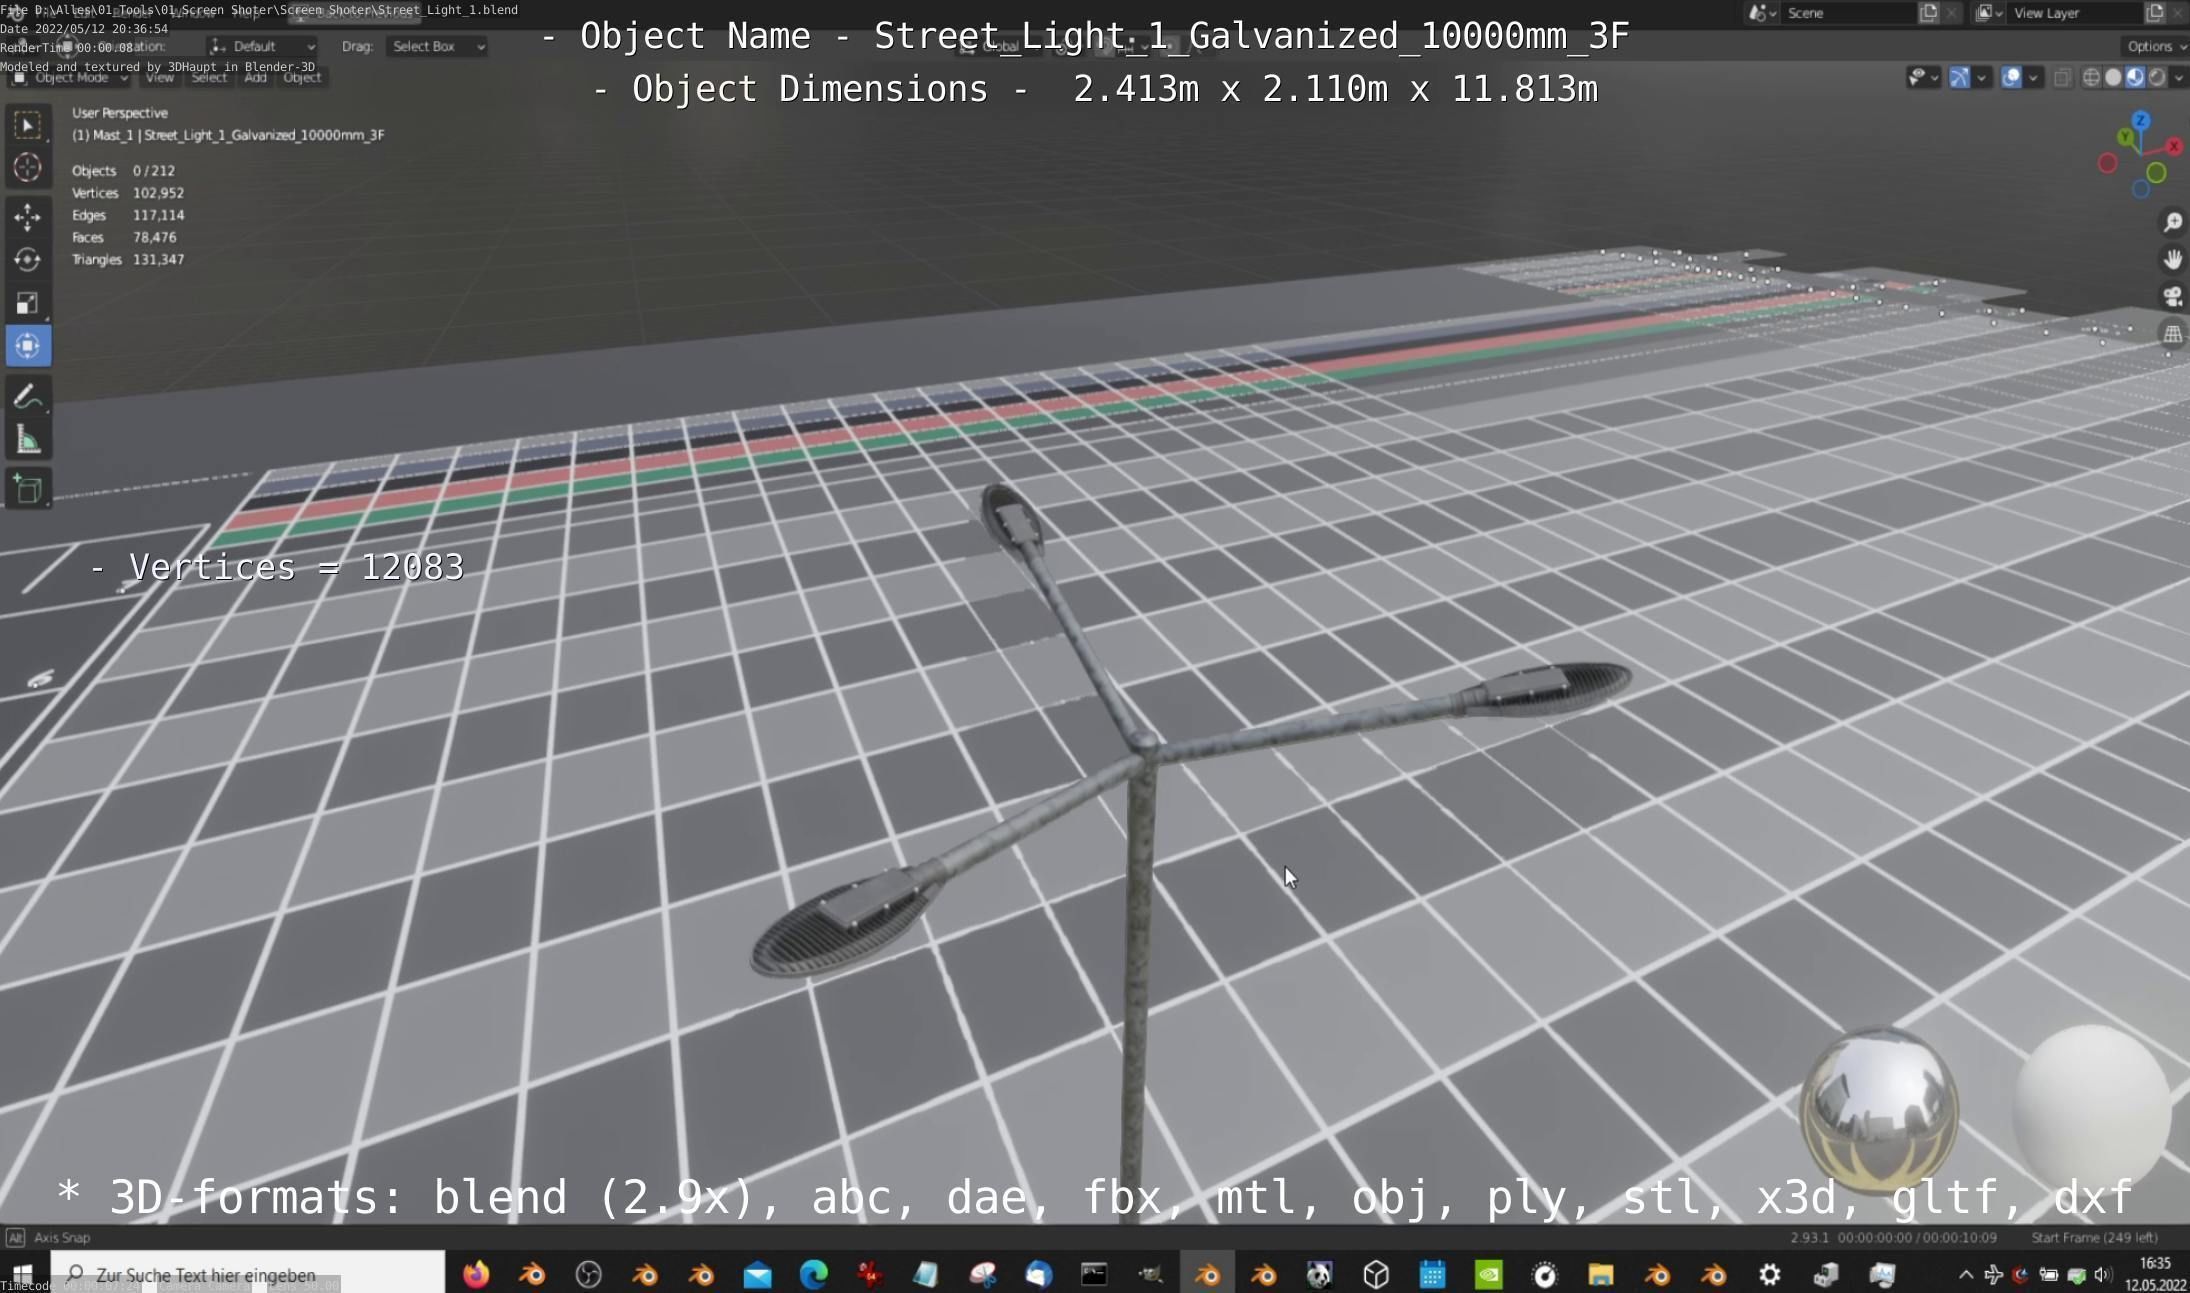Open the view layer browse dropdown
The height and width of the screenshot is (1293, 2190).
pyautogui.click(x=1988, y=13)
